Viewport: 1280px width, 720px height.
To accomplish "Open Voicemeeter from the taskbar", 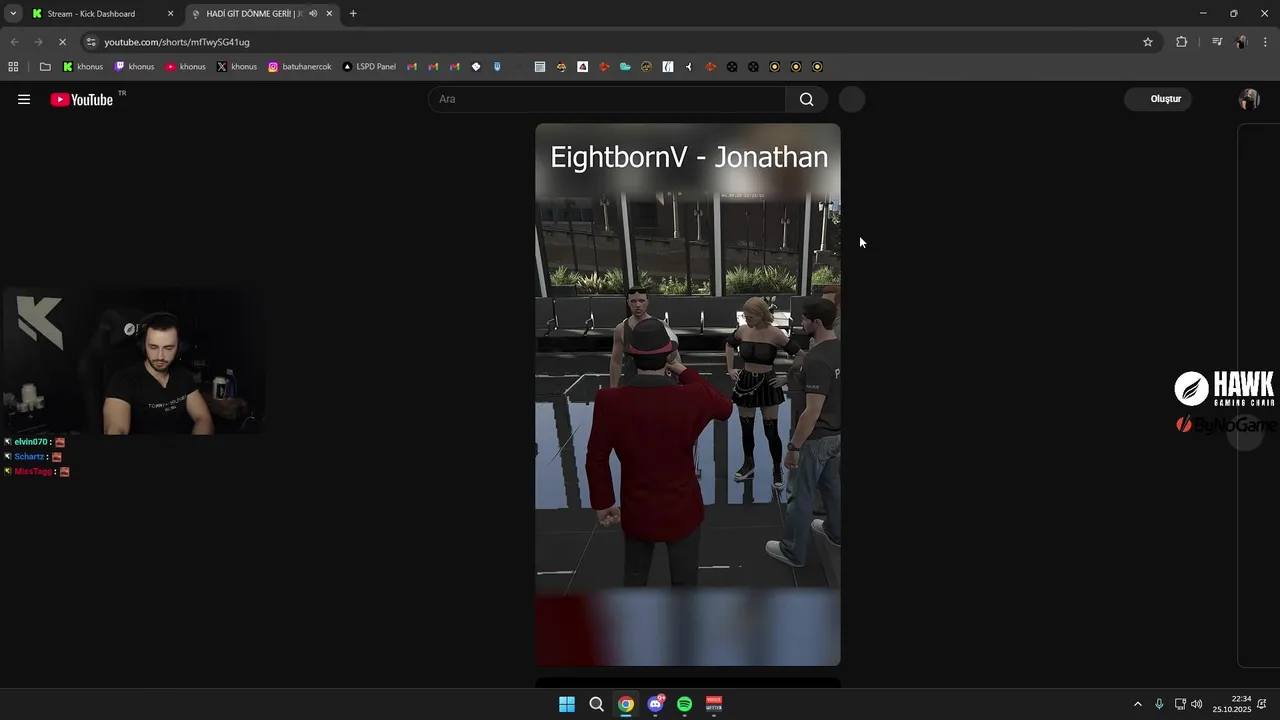I will tap(714, 704).
